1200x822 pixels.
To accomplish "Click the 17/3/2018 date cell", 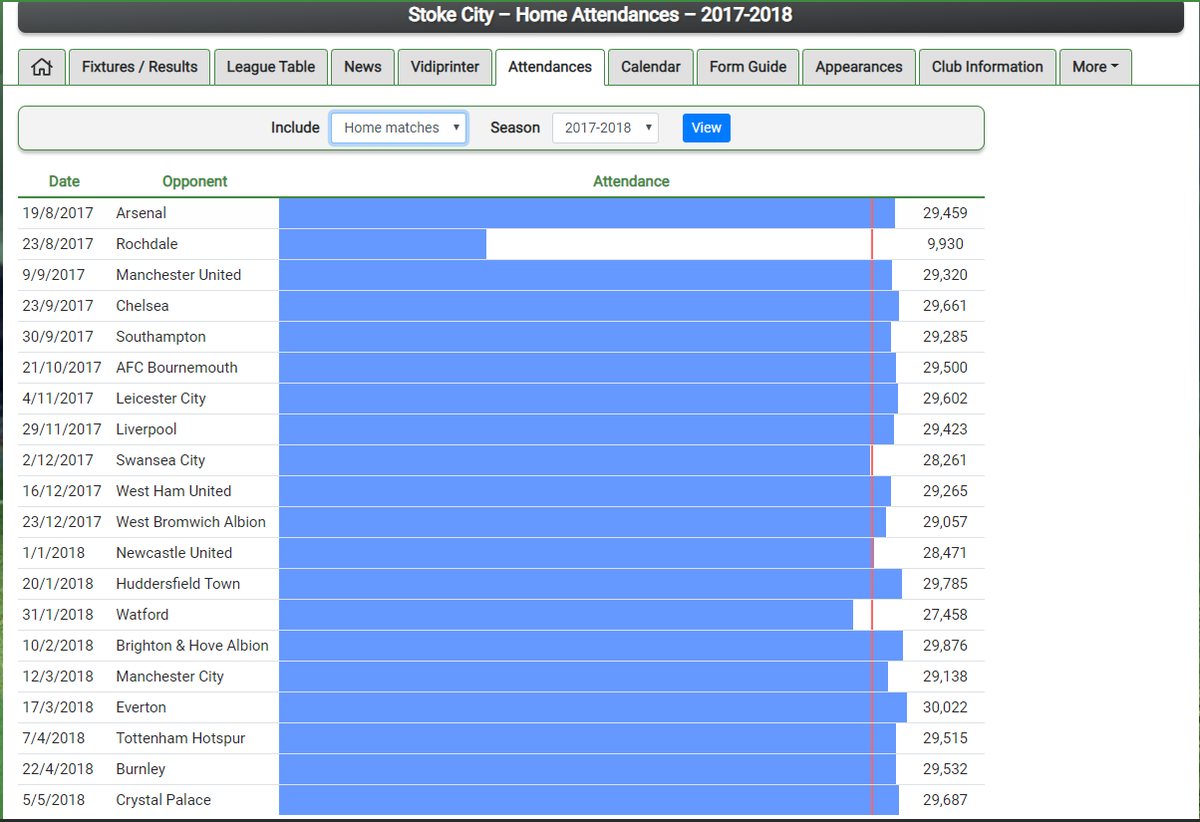I will 58,708.
